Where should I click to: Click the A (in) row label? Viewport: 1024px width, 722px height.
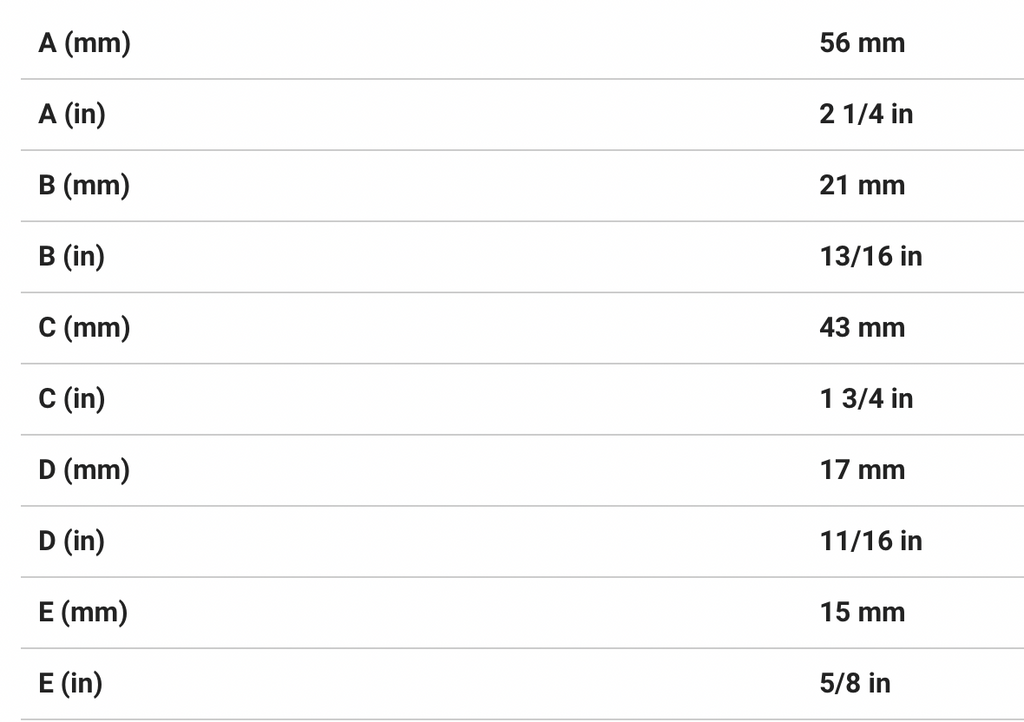(x=72, y=114)
